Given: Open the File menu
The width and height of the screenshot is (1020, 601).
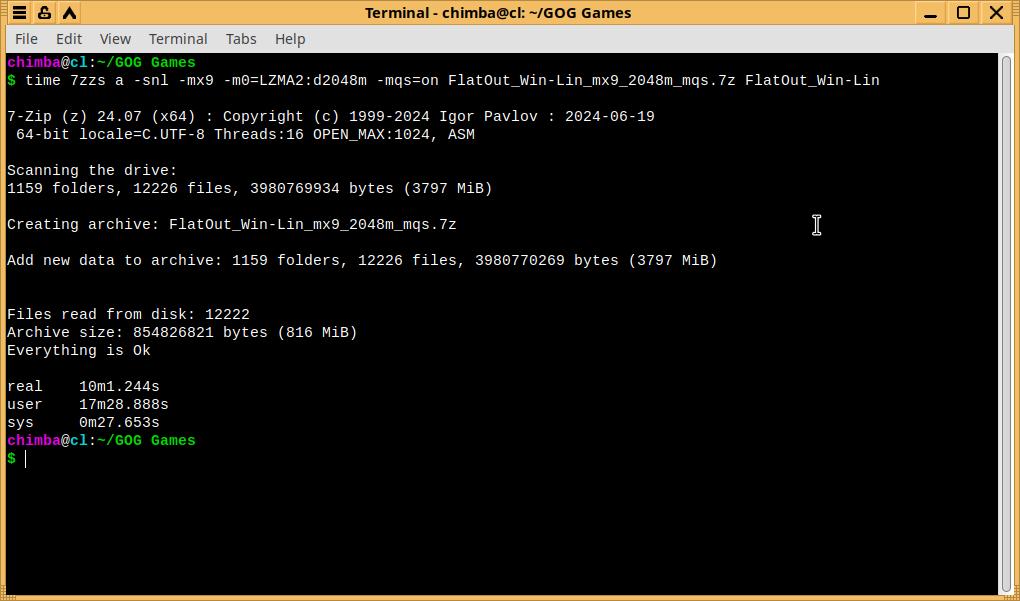Looking at the screenshot, I should [26, 39].
